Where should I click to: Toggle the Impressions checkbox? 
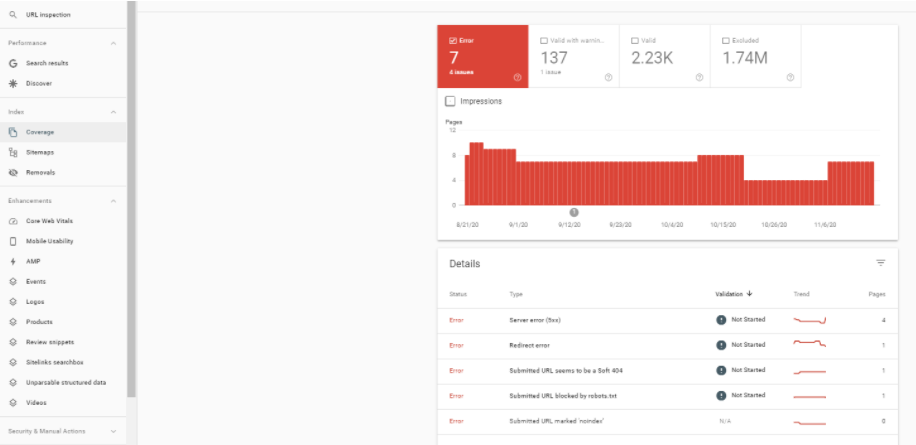(x=451, y=101)
